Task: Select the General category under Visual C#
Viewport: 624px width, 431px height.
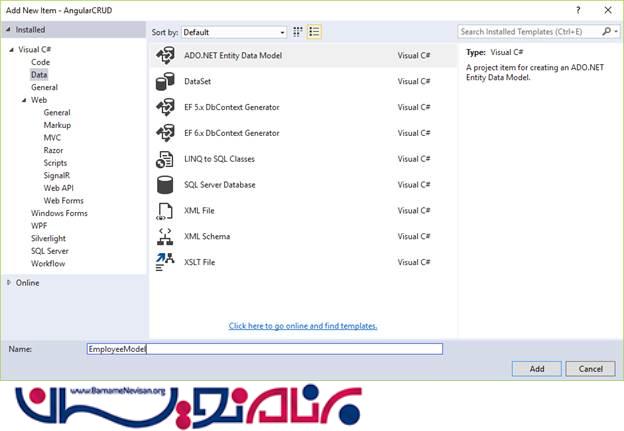Action: click(x=44, y=88)
